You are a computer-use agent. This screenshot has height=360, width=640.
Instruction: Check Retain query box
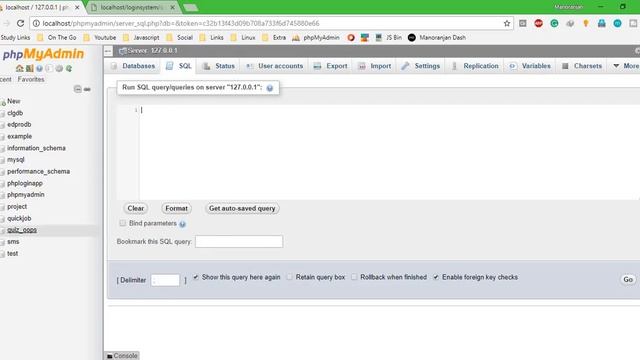tap(289, 277)
